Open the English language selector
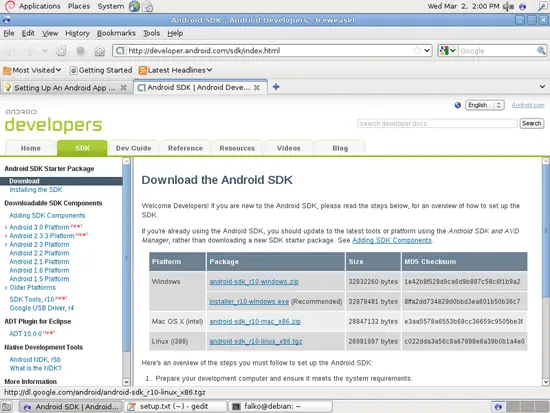Image resolution: width=550 pixels, height=413 pixels. click(485, 105)
